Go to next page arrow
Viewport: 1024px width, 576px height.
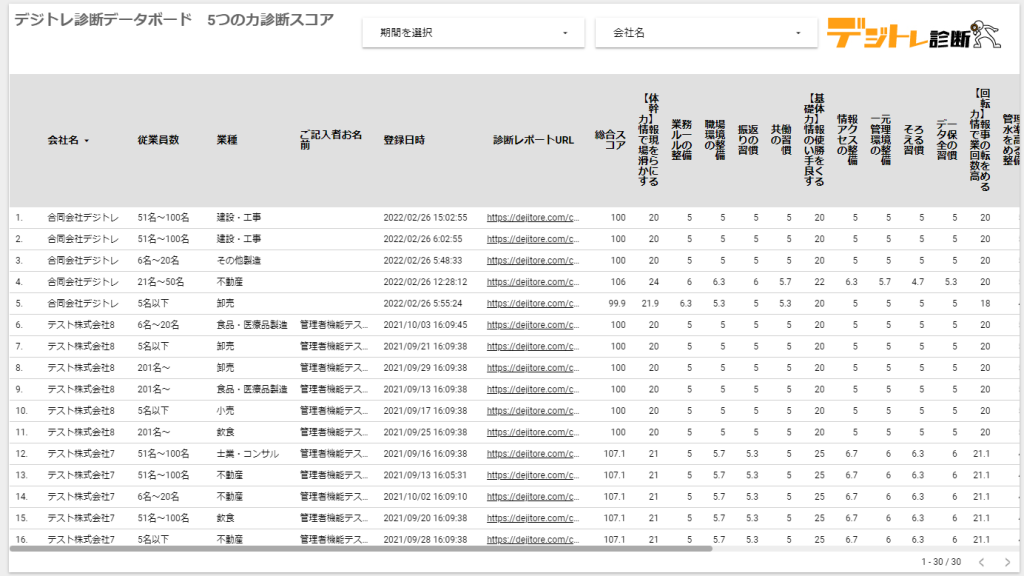1007,562
